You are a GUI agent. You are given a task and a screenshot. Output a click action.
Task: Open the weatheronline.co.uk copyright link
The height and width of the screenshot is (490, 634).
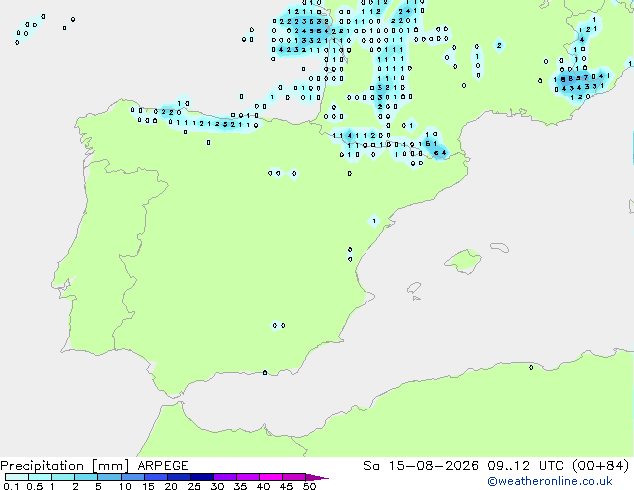point(550,481)
